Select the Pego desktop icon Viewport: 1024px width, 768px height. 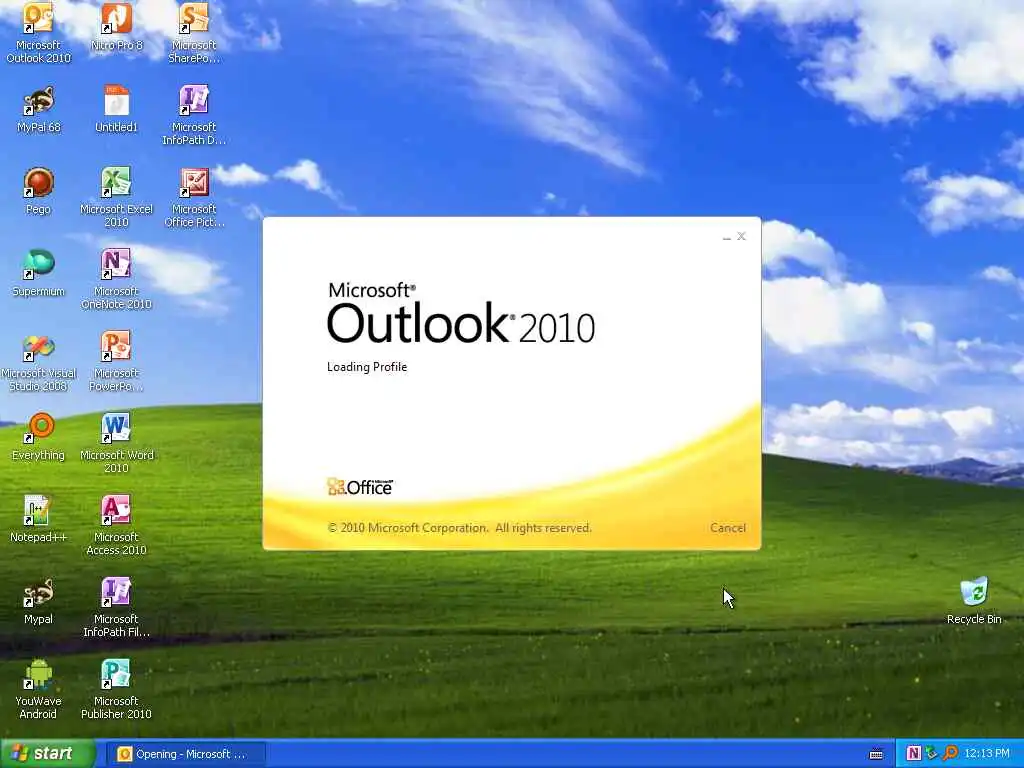click(38, 191)
